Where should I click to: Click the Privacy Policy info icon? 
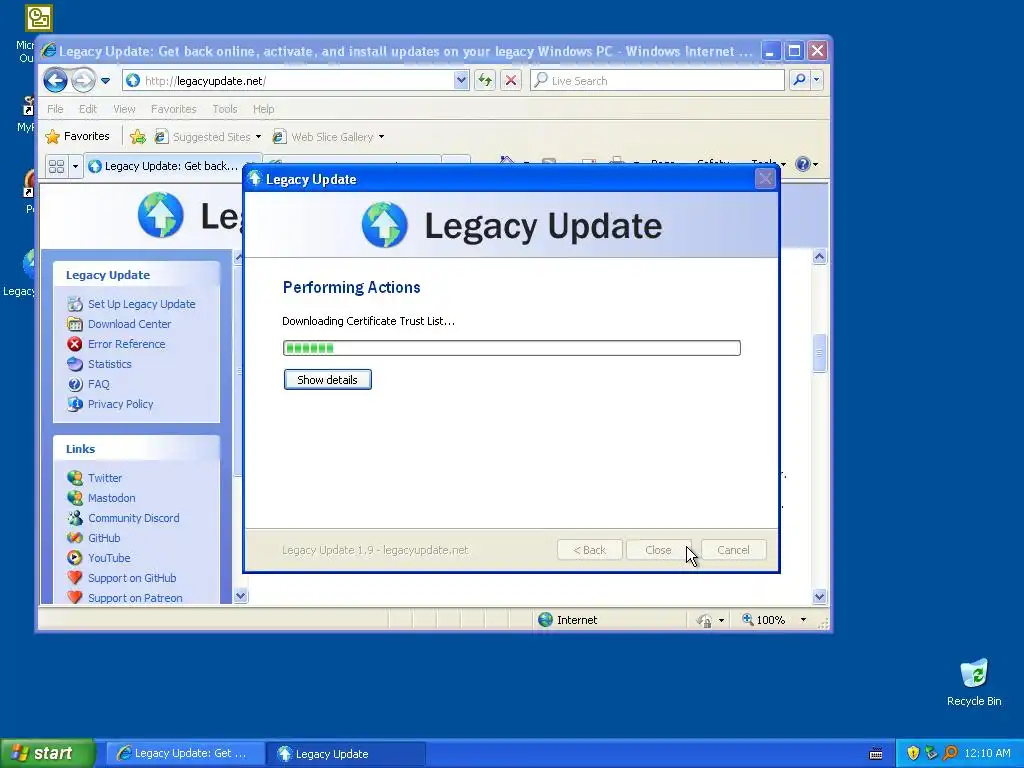pyautogui.click(x=75, y=404)
